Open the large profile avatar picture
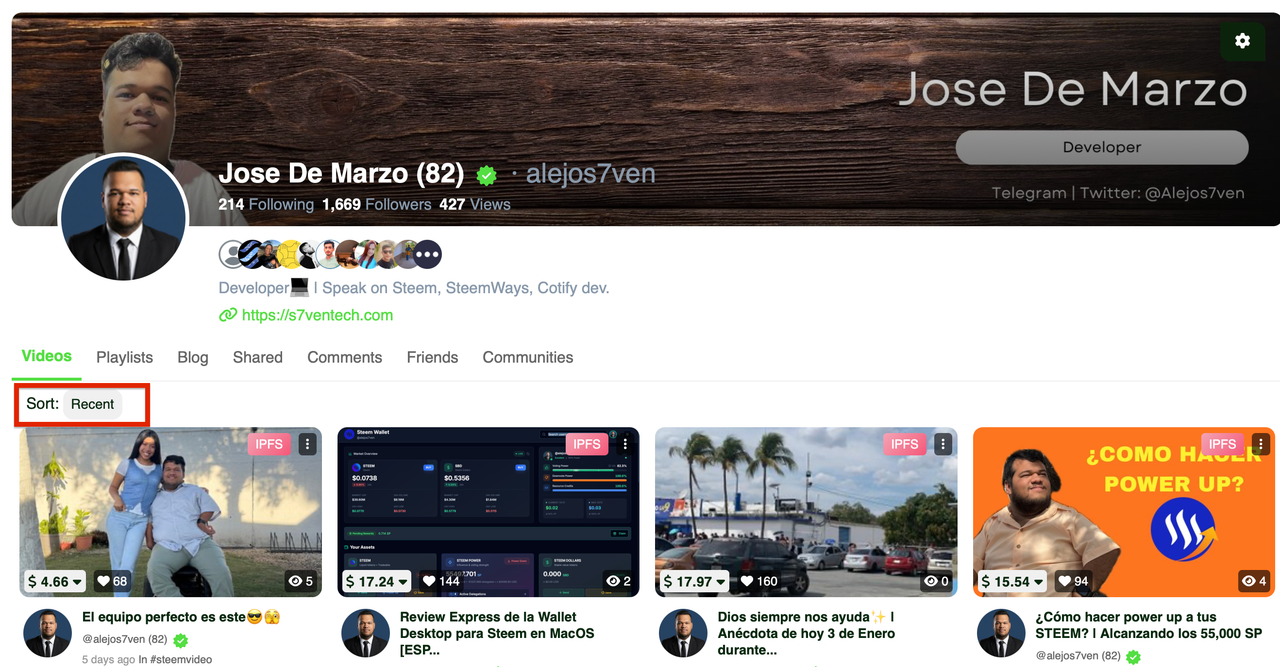The height and width of the screenshot is (667, 1280). (123, 218)
